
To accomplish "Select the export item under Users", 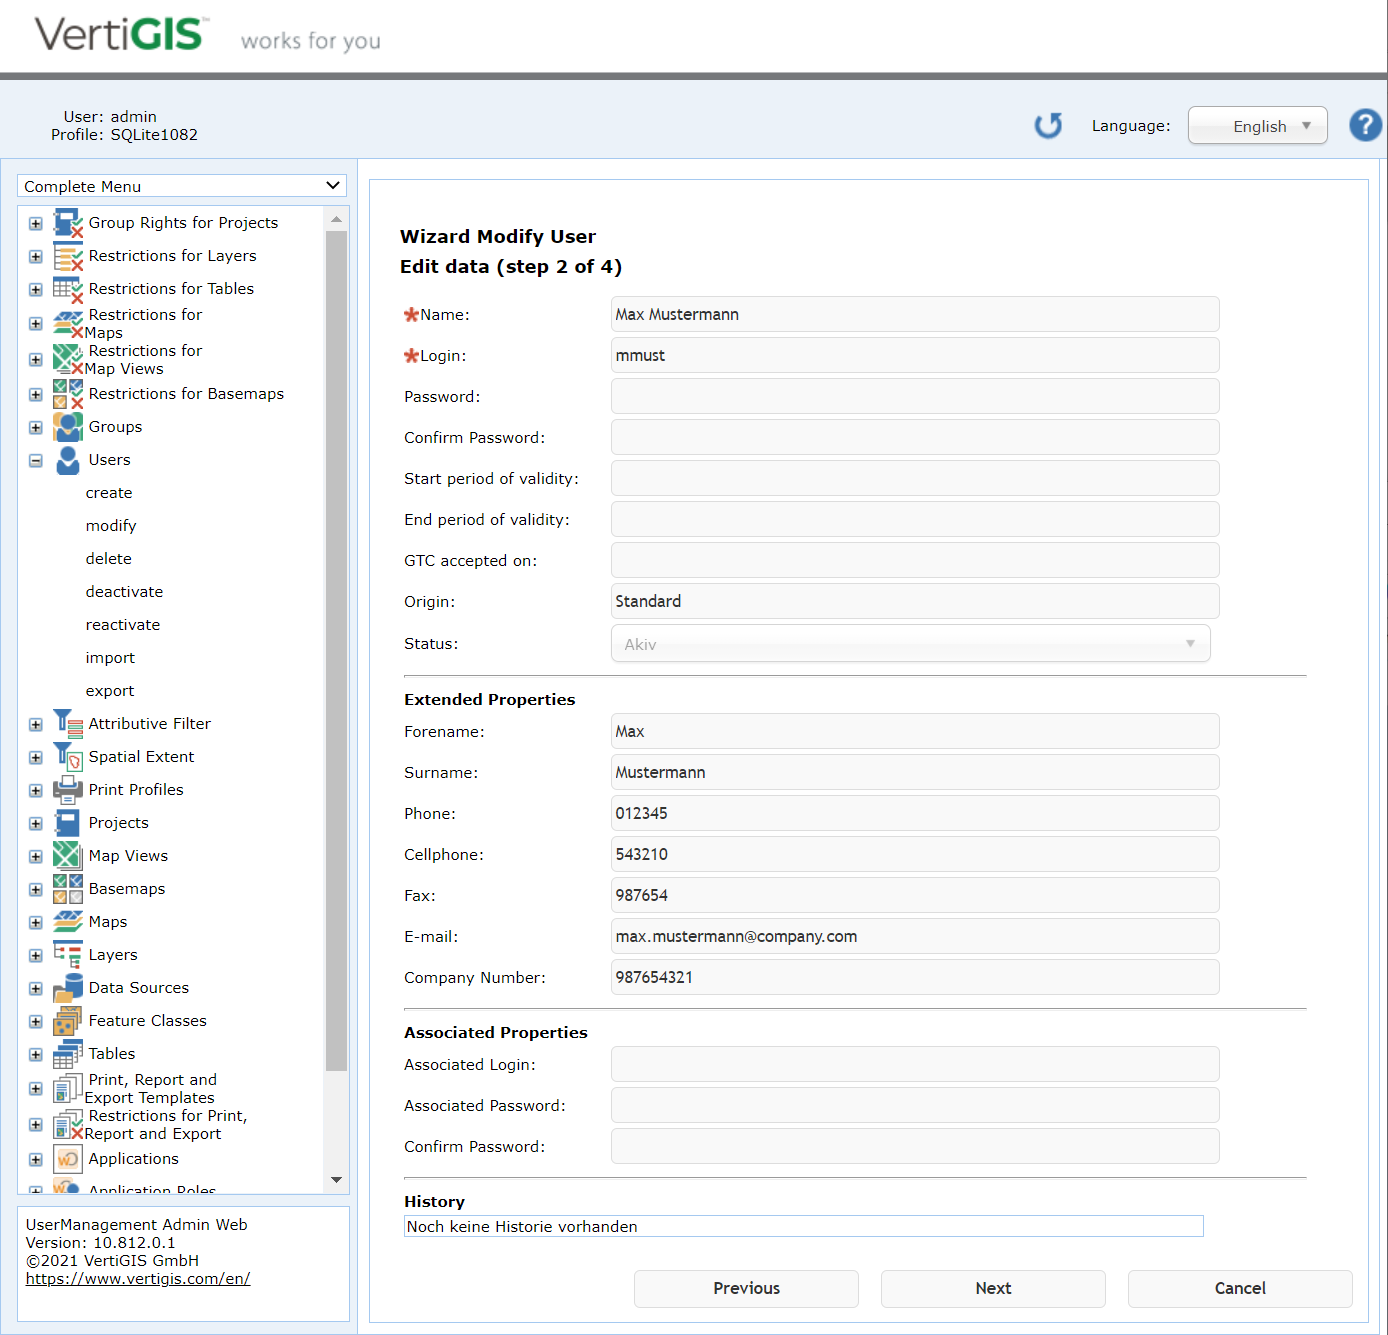I will pyautogui.click(x=110, y=691).
